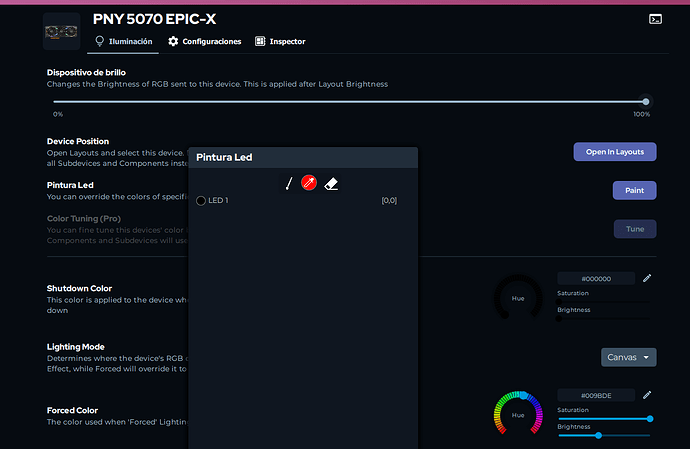
Task: Select the LED 1 circle indicator
Action: click(x=201, y=201)
